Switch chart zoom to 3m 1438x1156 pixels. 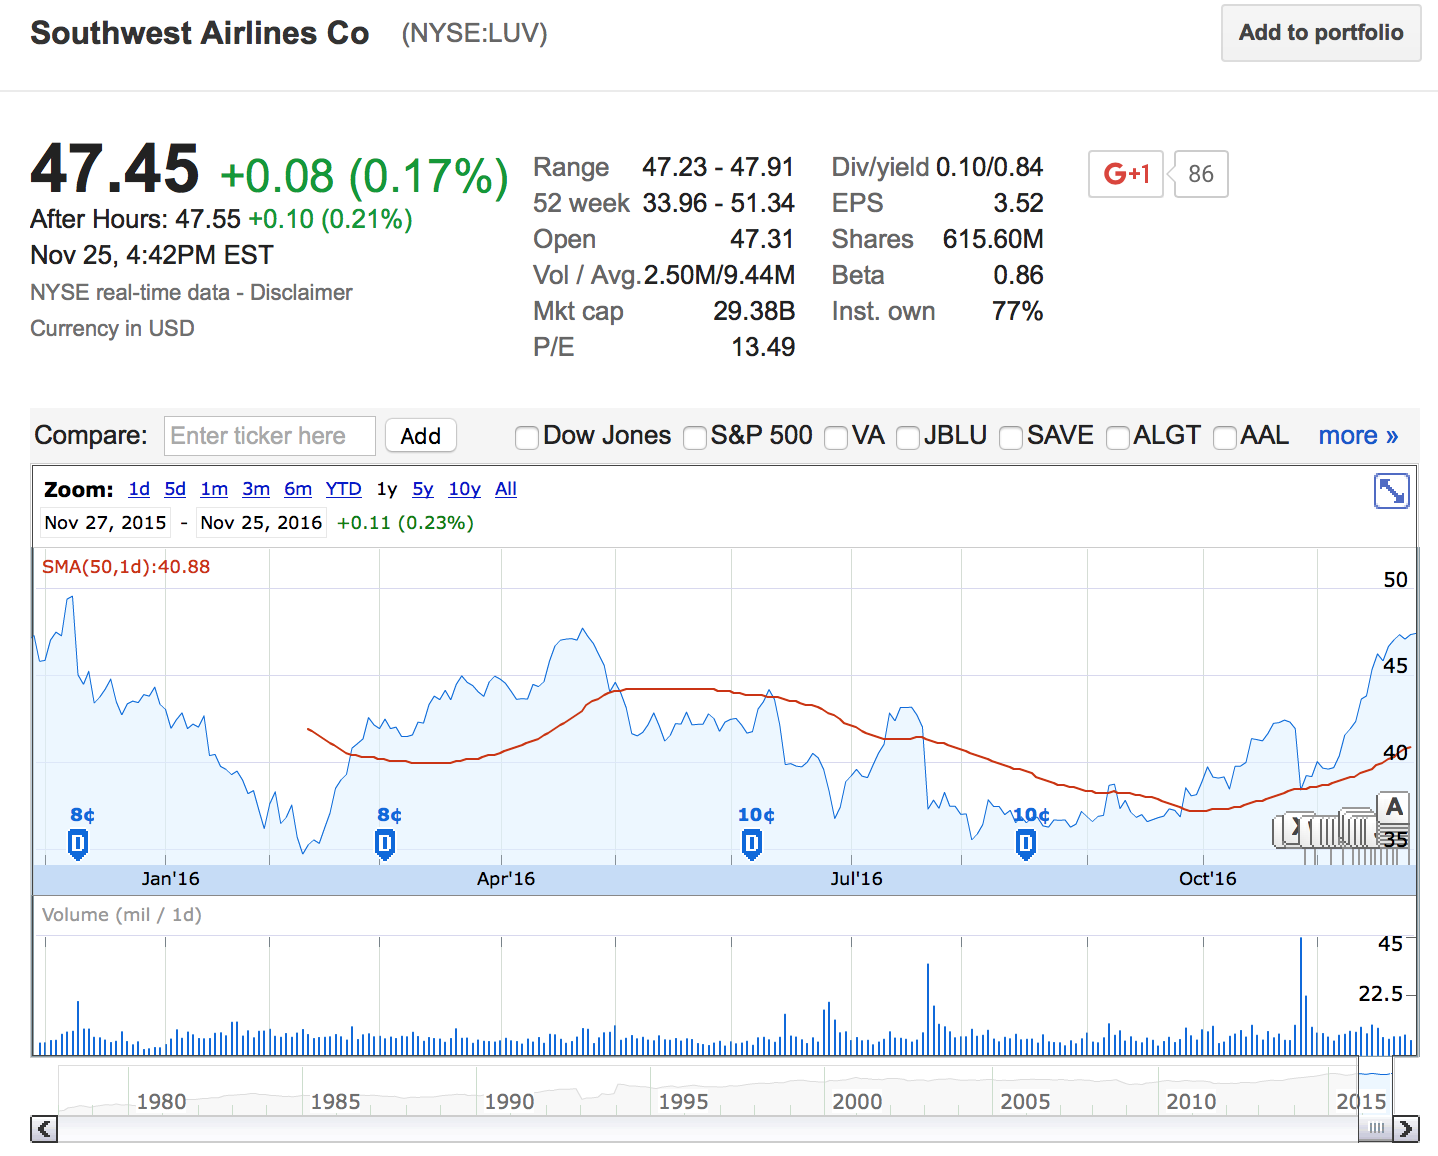pos(256,489)
